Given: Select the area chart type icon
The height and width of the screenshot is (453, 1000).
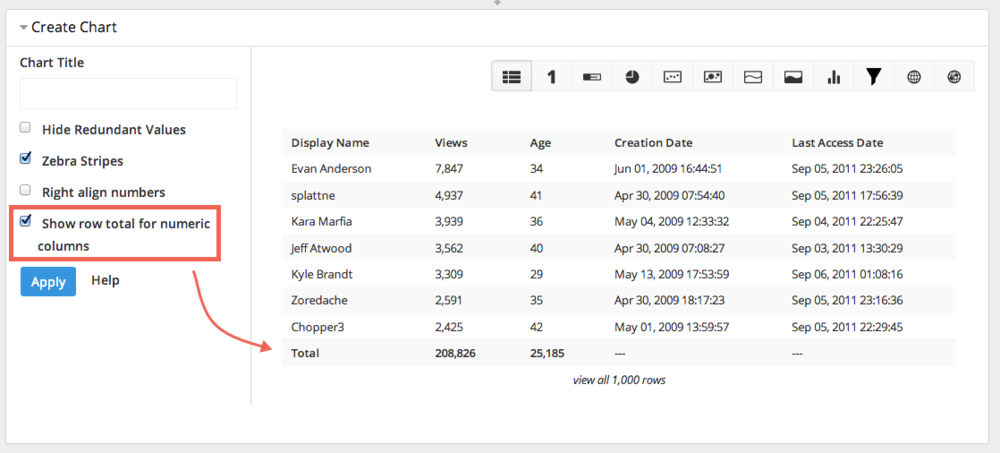Looking at the screenshot, I should tap(793, 77).
